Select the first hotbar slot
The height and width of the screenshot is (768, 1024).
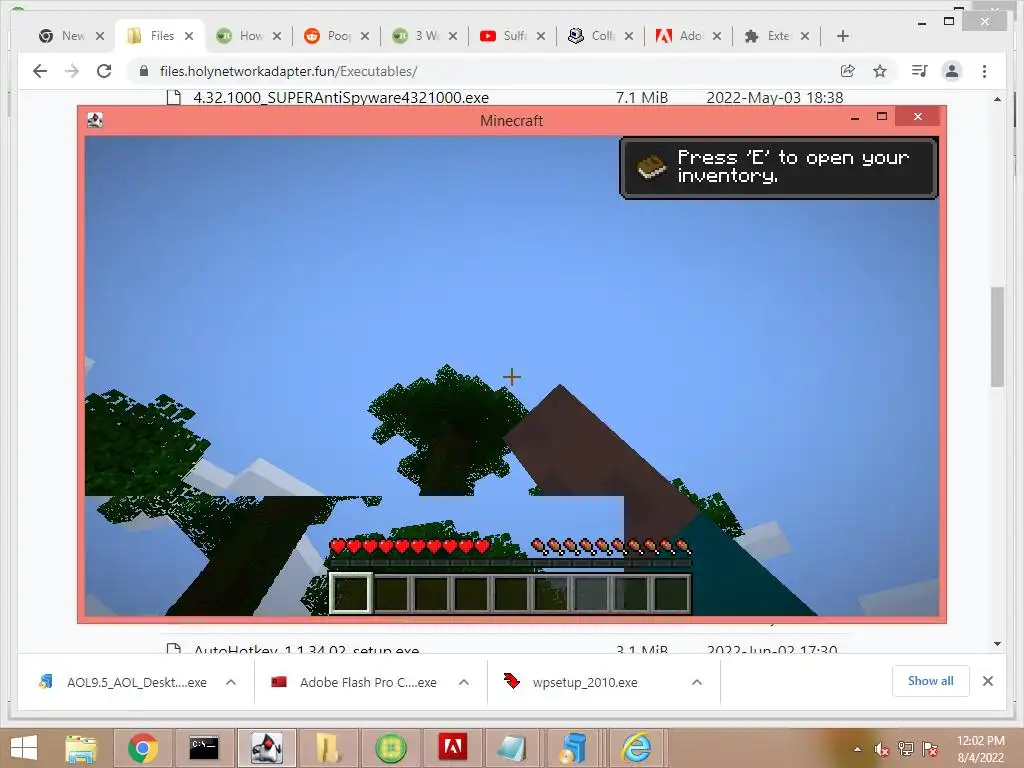coord(351,593)
